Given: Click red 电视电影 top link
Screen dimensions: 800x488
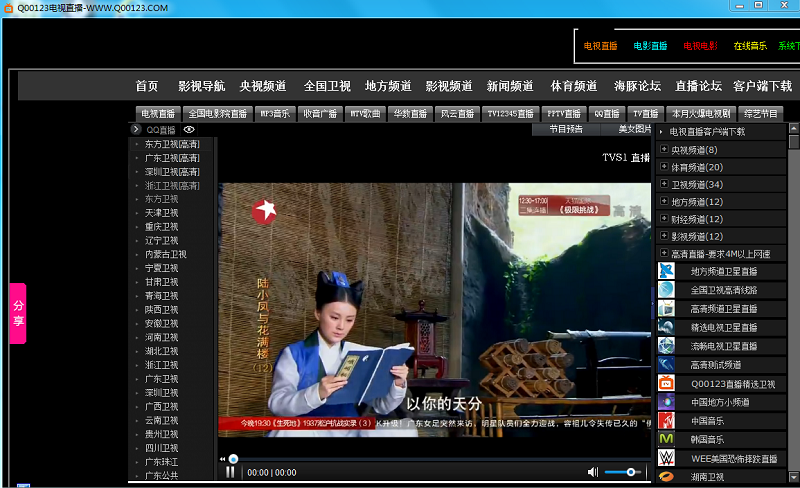Looking at the screenshot, I should click(x=701, y=46).
